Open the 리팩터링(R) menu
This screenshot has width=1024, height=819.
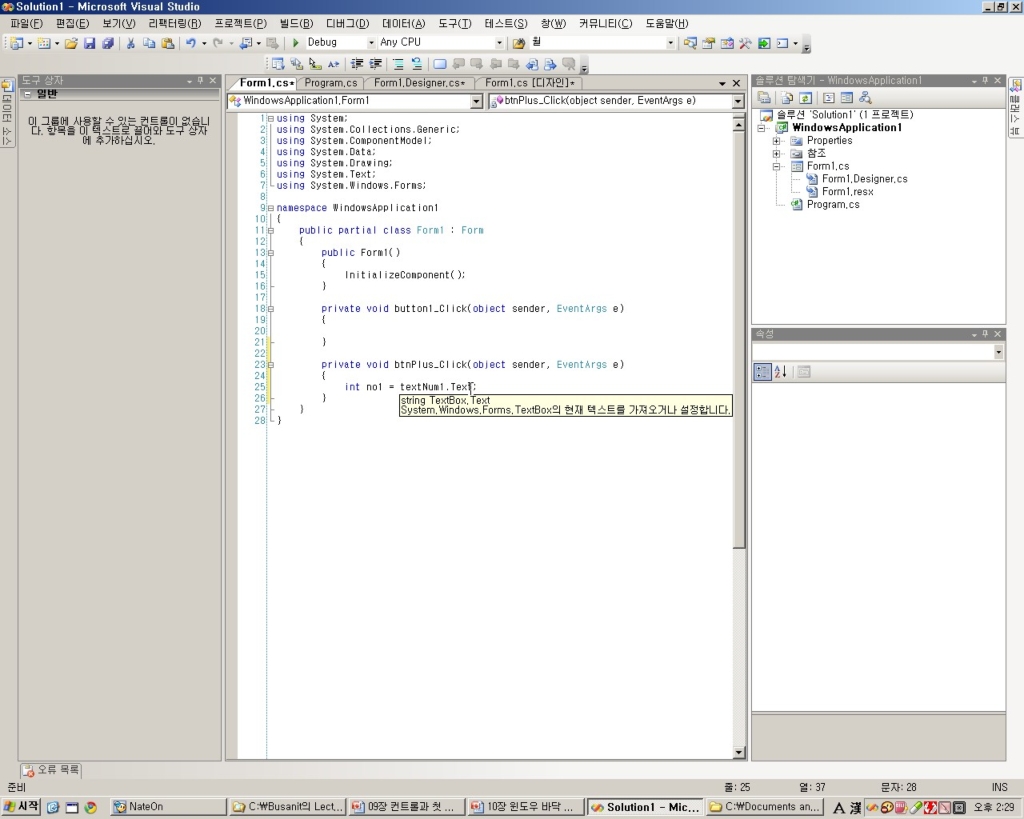175,24
